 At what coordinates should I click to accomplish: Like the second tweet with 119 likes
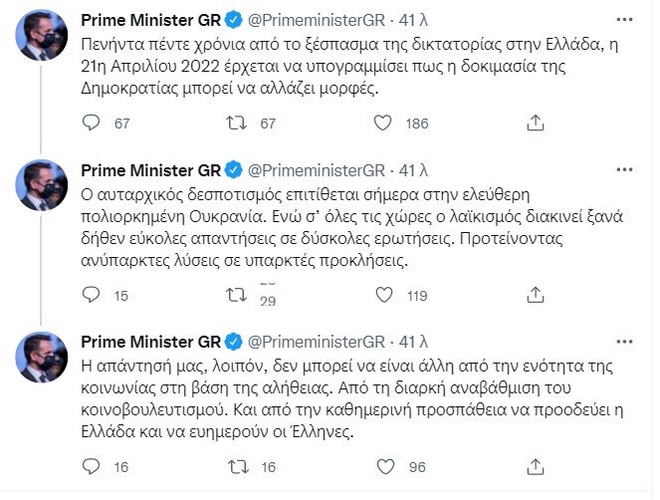pyautogui.click(x=383, y=296)
